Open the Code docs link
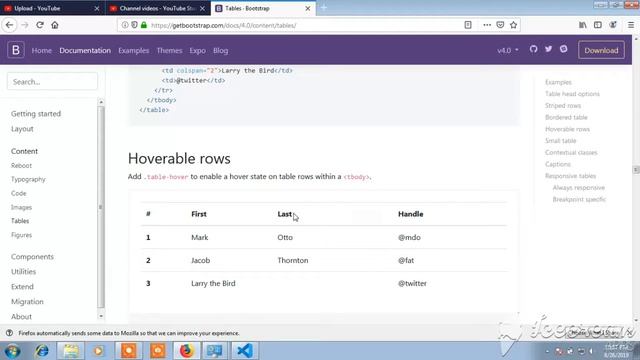 point(19,193)
